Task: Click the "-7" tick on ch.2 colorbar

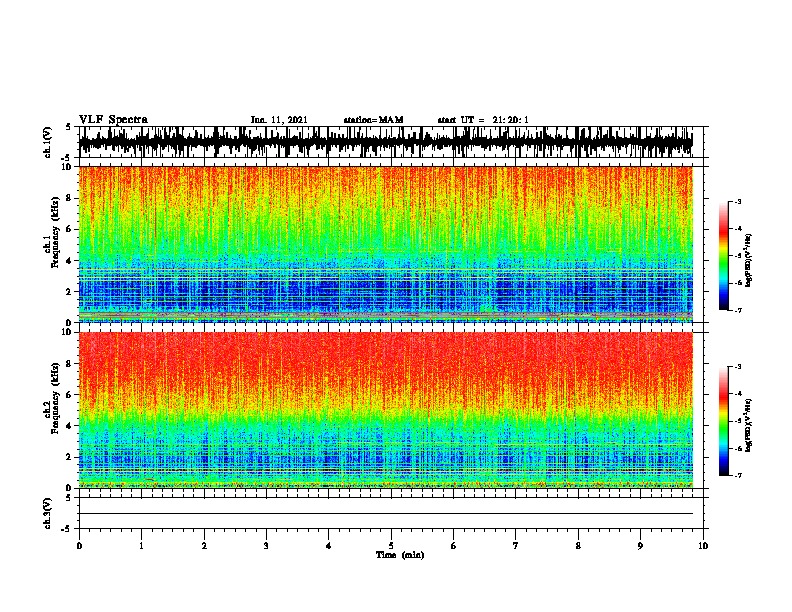Action: coord(737,475)
